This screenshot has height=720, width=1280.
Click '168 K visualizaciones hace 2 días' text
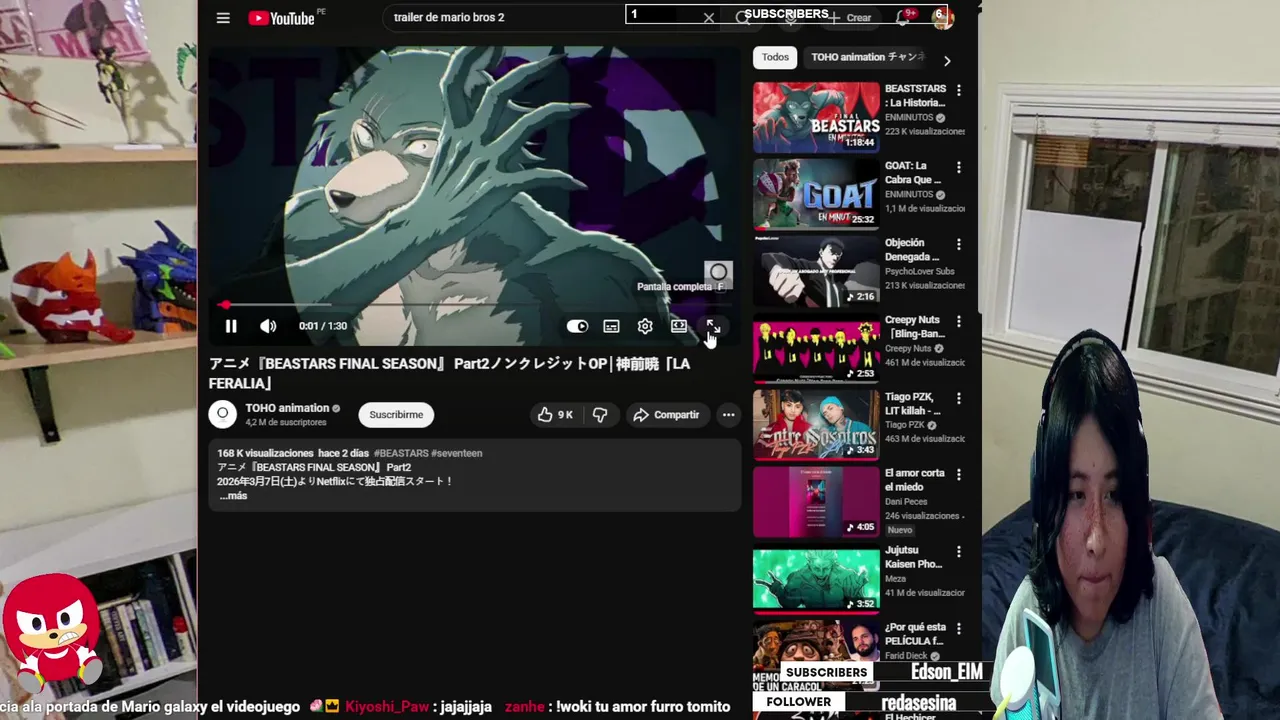click(293, 453)
